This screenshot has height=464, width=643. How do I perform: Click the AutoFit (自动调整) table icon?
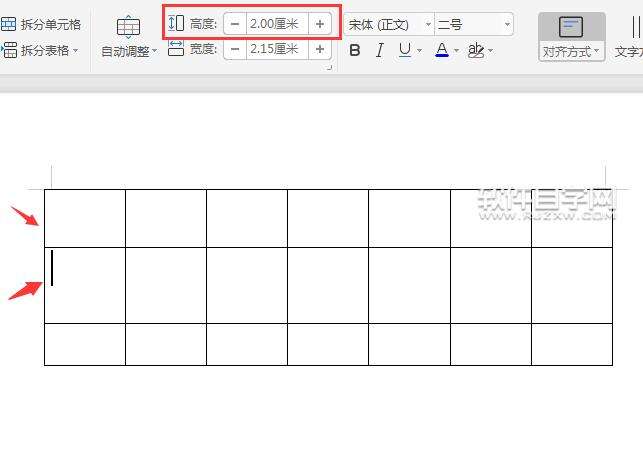128,27
